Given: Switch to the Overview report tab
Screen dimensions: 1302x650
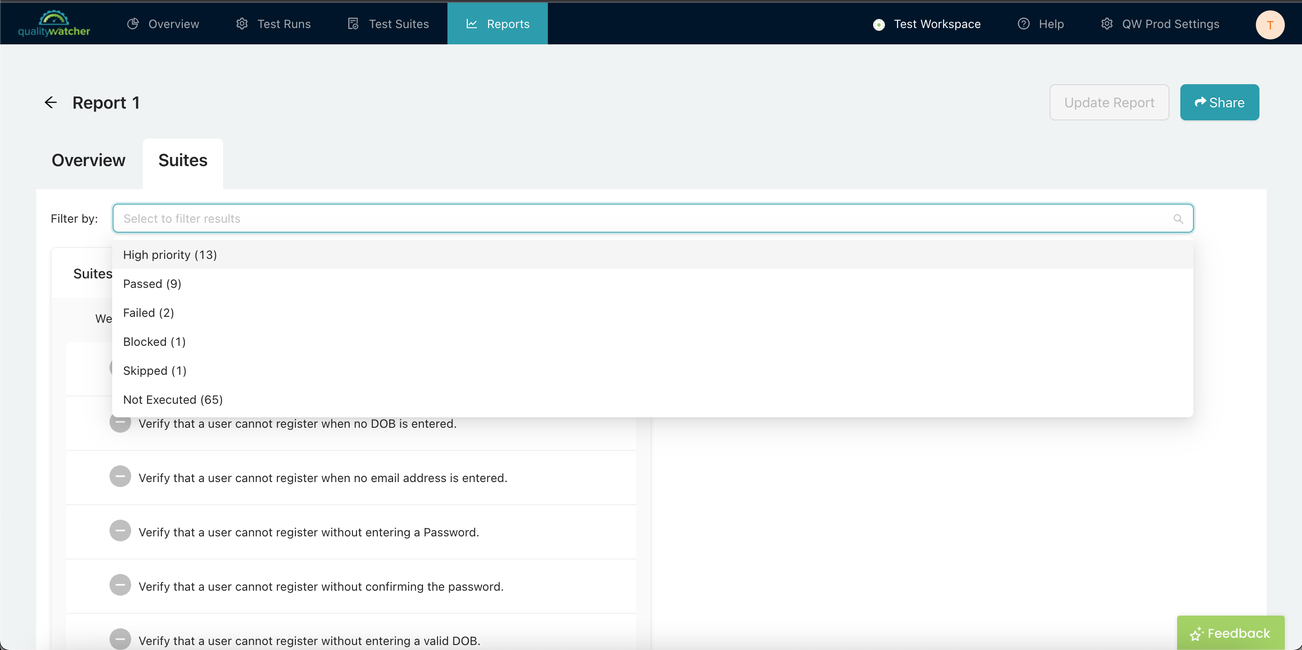Looking at the screenshot, I should tap(89, 160).
